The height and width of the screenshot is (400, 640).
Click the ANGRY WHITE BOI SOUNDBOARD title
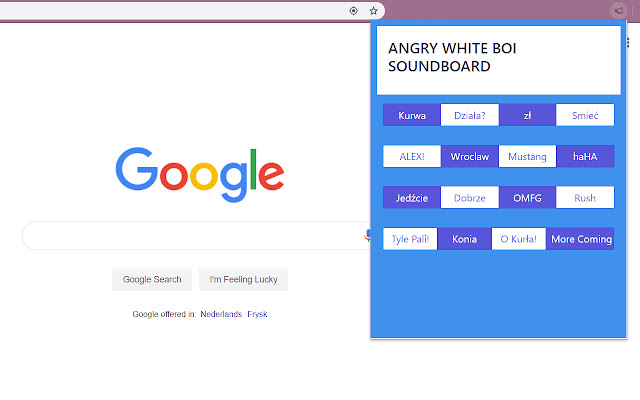[452, 57]
